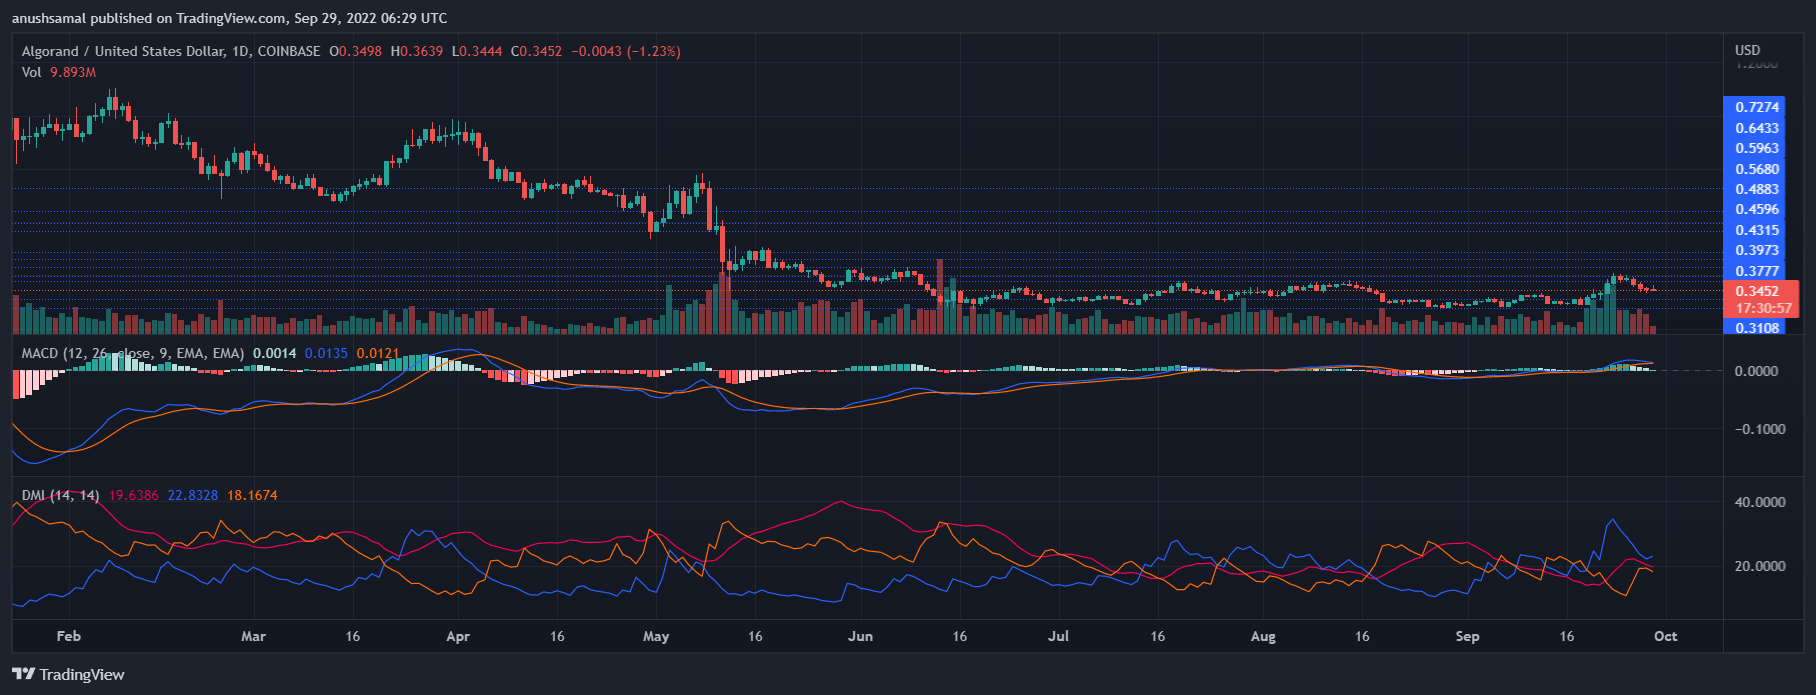
Task: Click the 0.4596 price level tag
Action: (x=1757, y=210)
